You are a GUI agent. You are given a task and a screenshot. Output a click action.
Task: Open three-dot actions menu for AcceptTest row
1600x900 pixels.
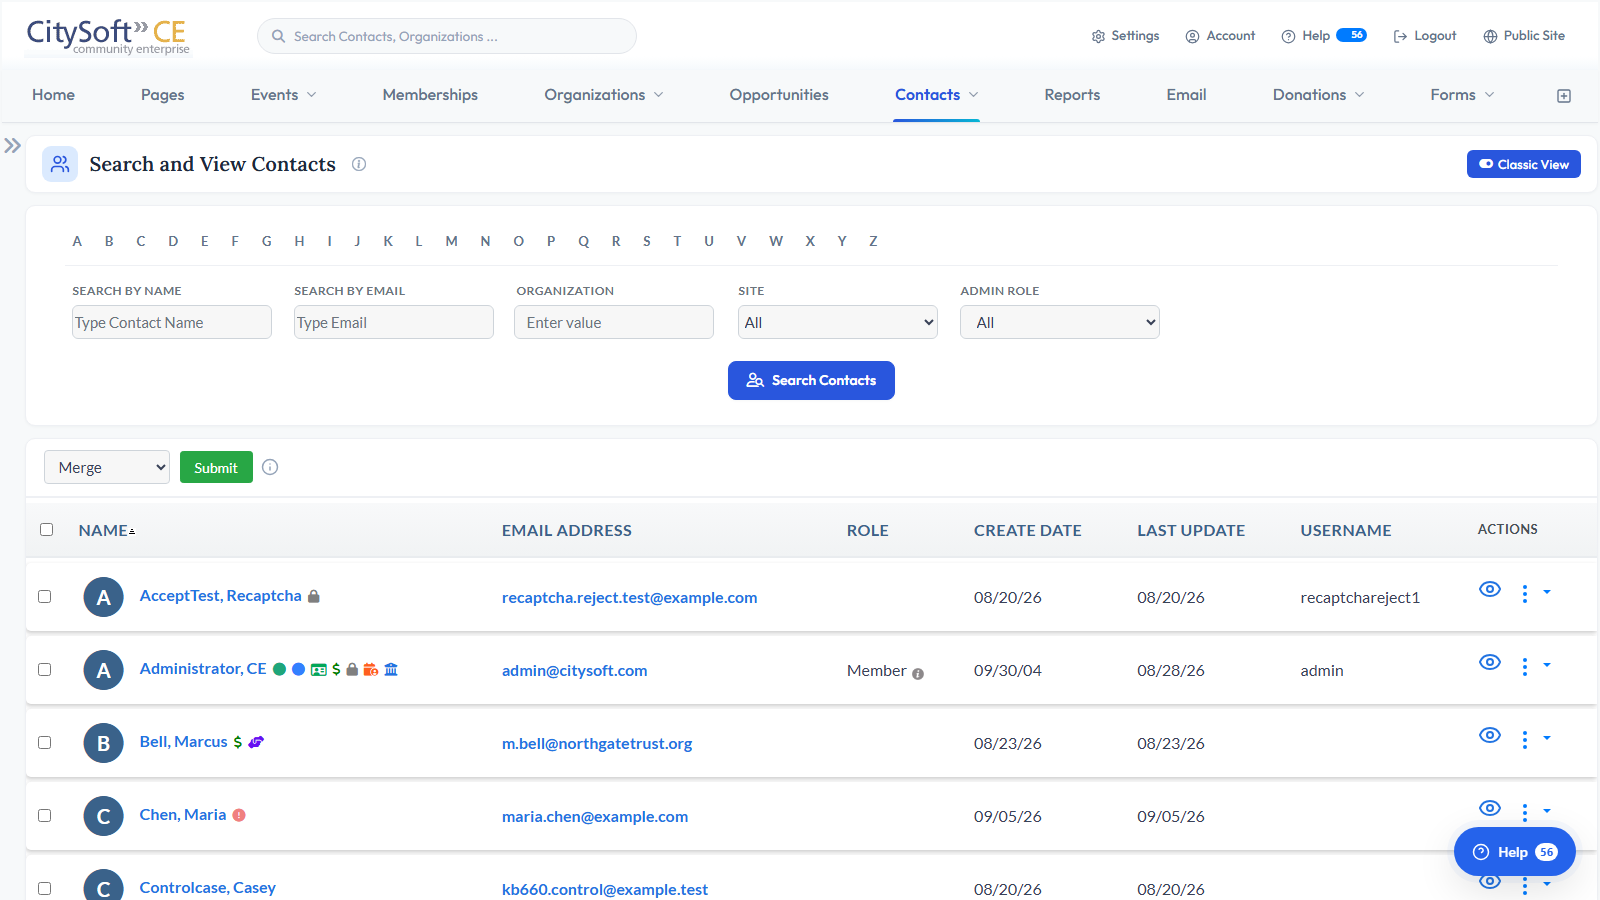[1524, 594]
